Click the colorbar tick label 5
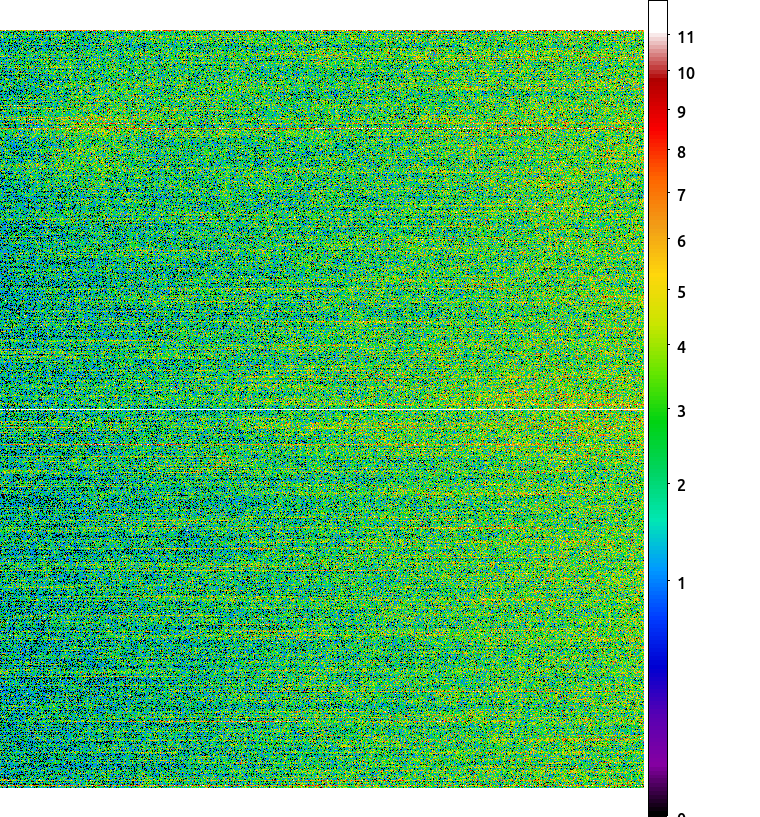Image resolution: width=760 pixels, height=817 pixels. pyautogui.click(x=681, y=292)
